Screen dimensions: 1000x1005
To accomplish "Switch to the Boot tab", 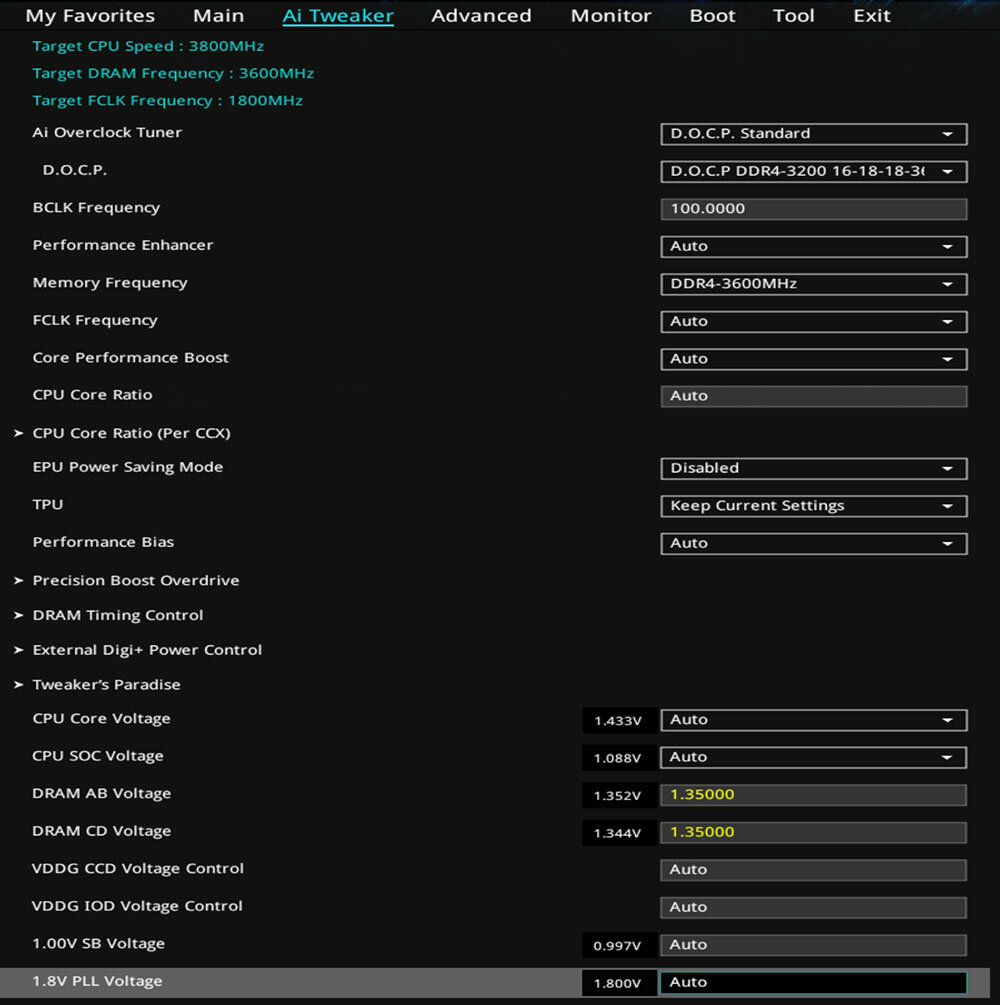I will coord(712,15).
